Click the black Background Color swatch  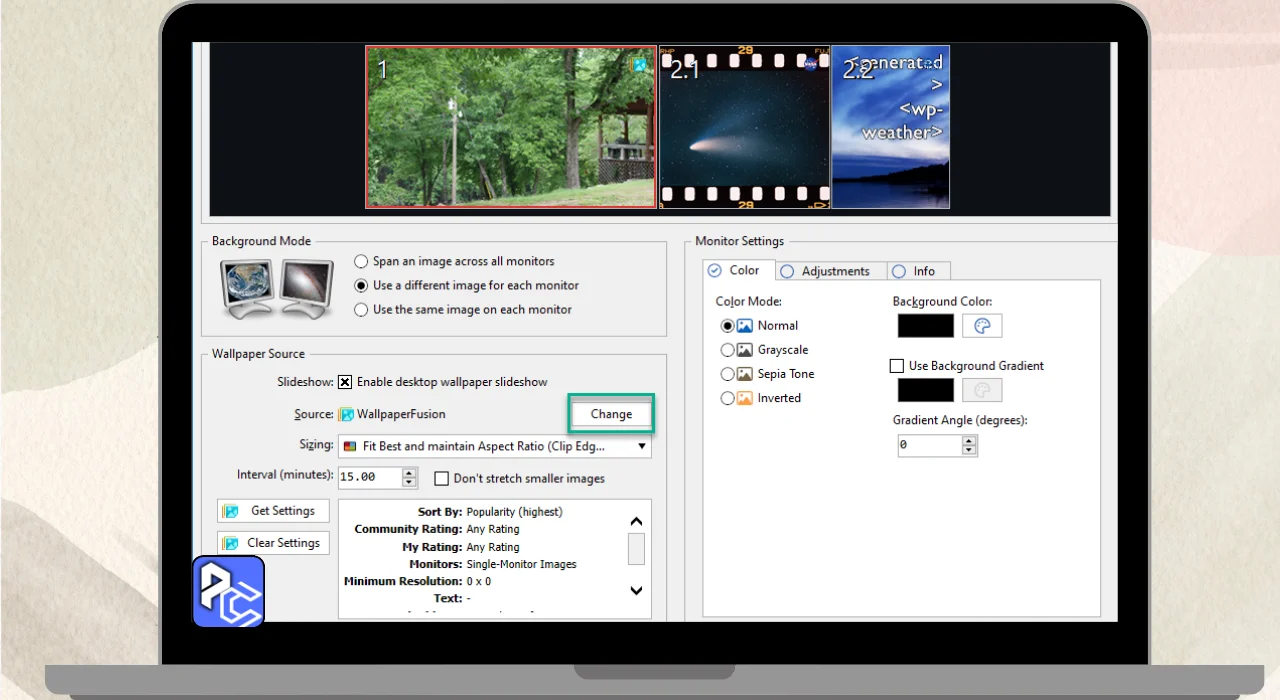925,326
